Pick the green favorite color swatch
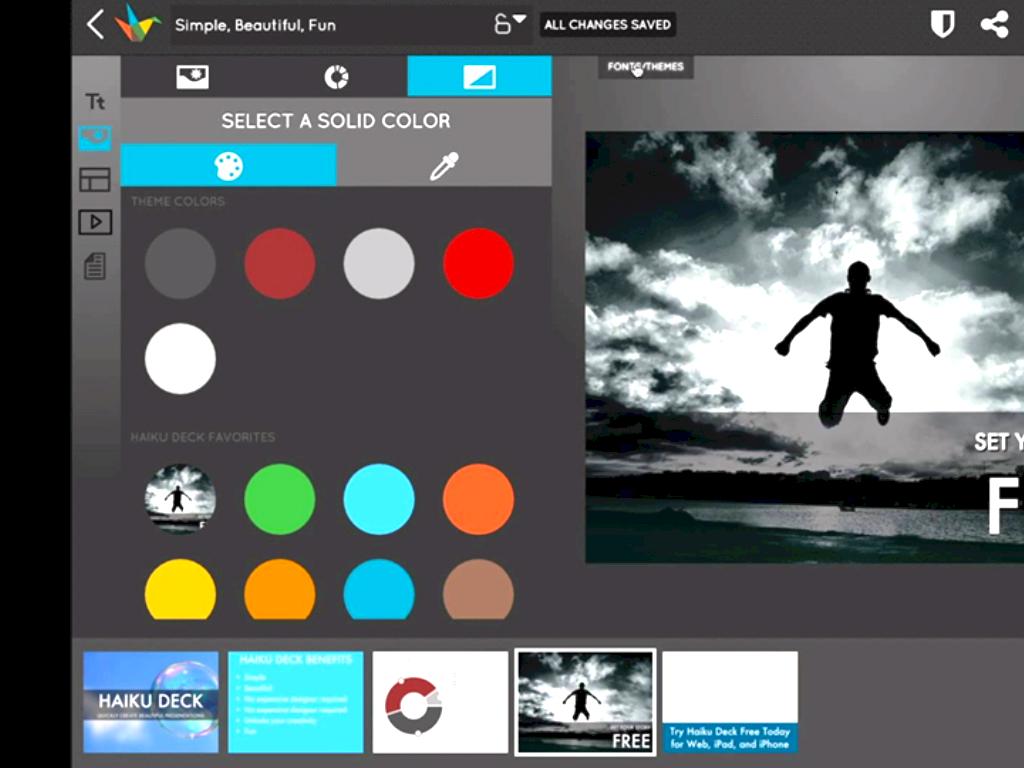This screenshot has height=768, width=1024. [279, 499]
